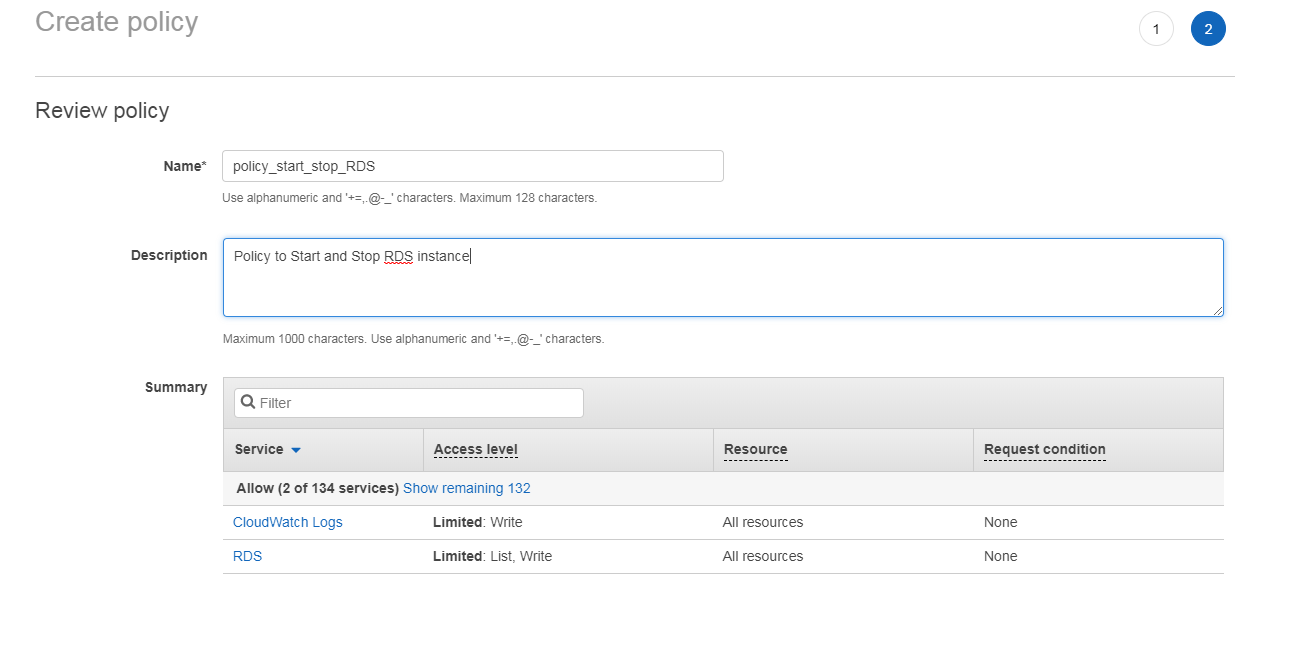Click the sort arrow beside Service
The width and height of the screenshot is (1303, 659).
pos(296,450)
